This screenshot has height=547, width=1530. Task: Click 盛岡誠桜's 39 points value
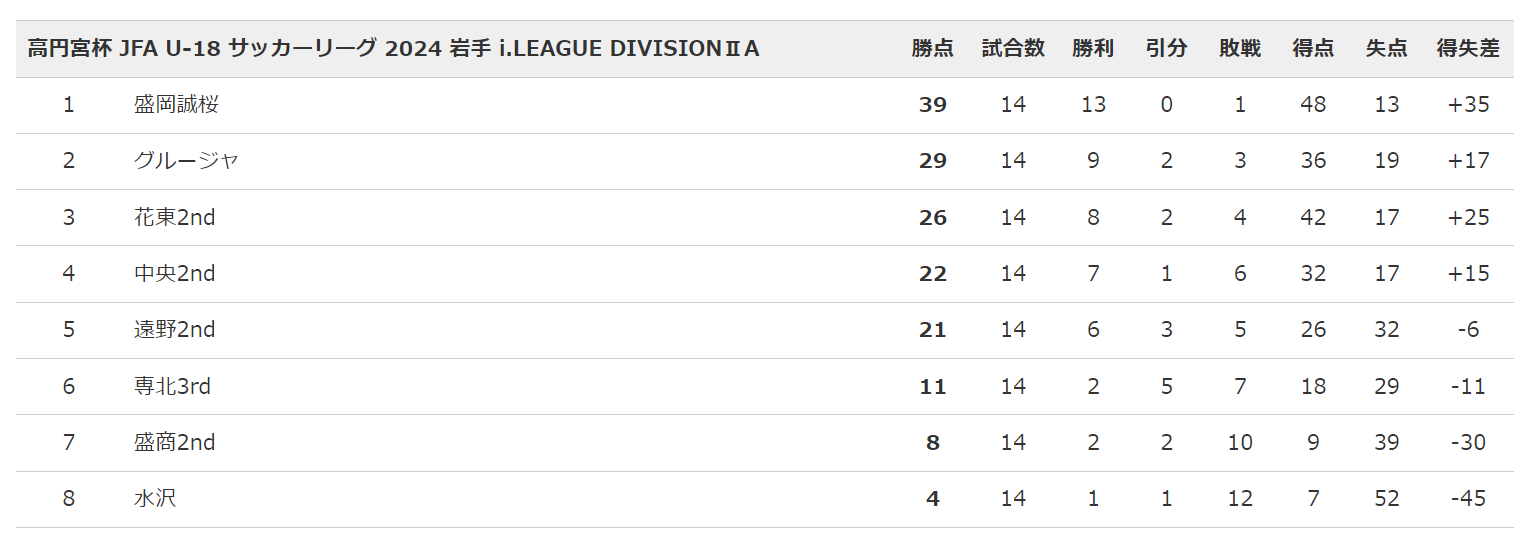(932, 104)
